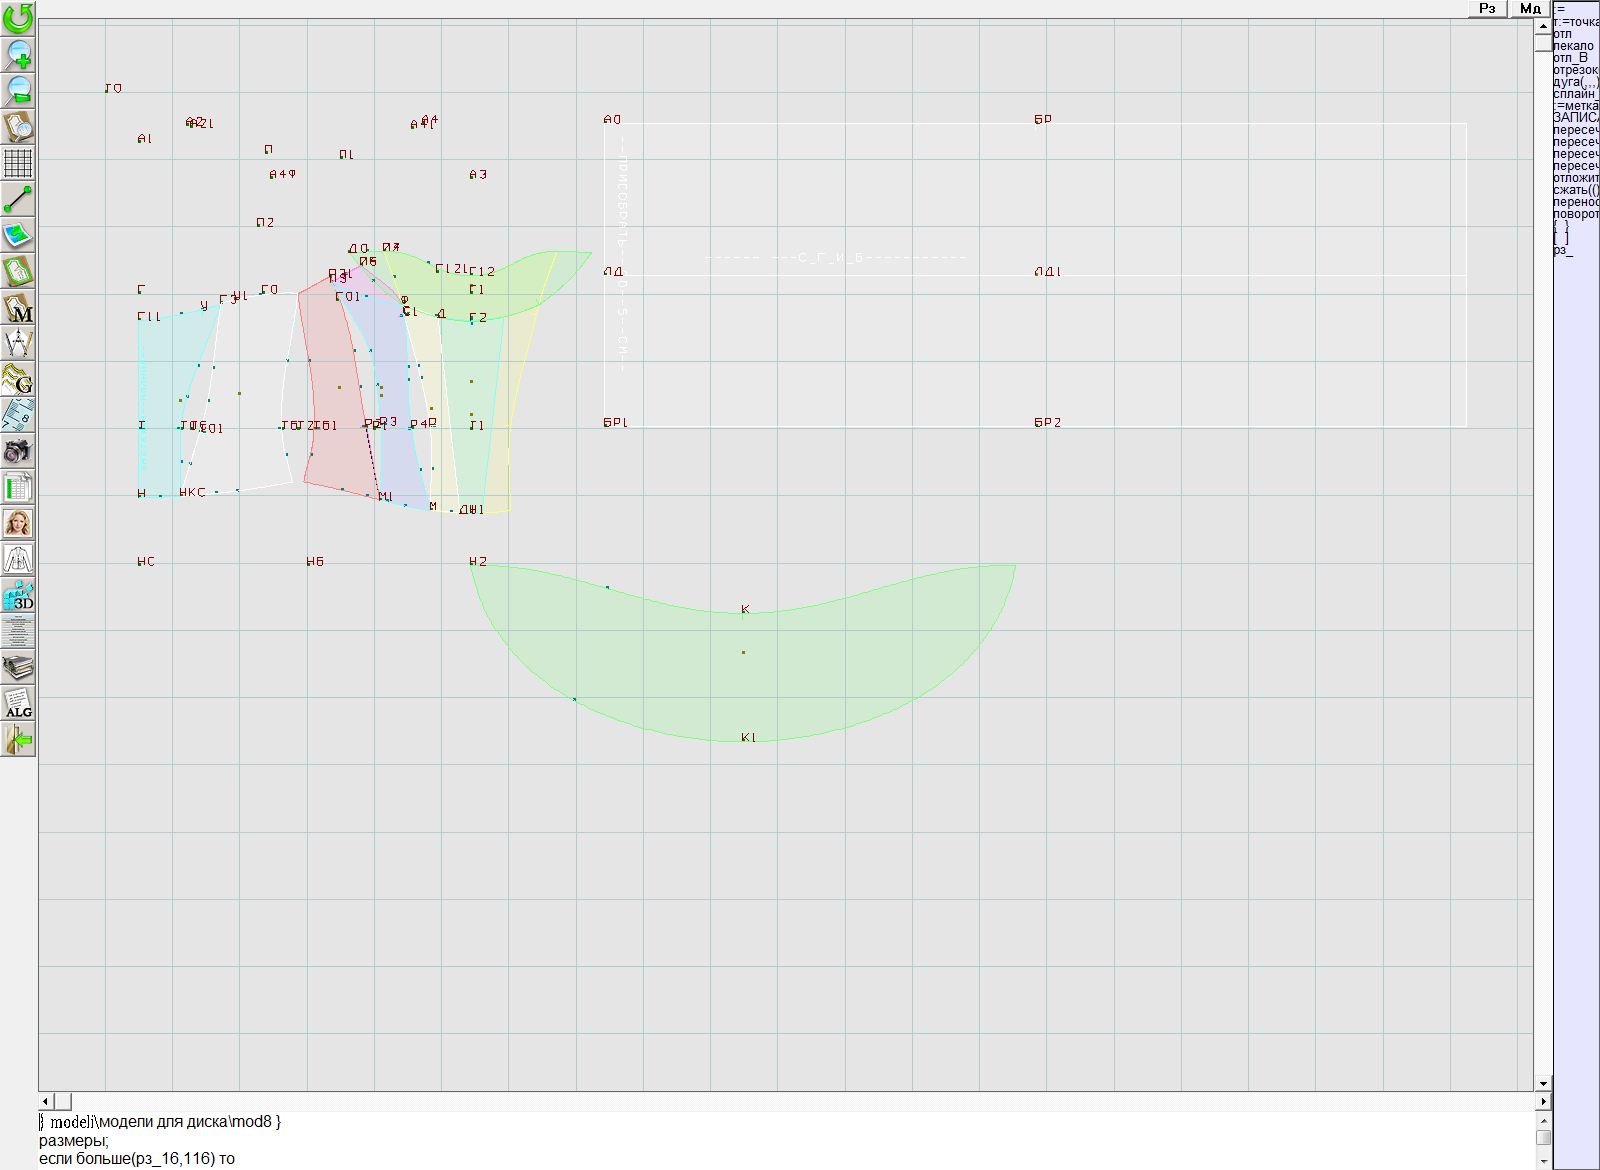Toggle the grid display icon
1600x1170 pixels.
coord(18,162)
